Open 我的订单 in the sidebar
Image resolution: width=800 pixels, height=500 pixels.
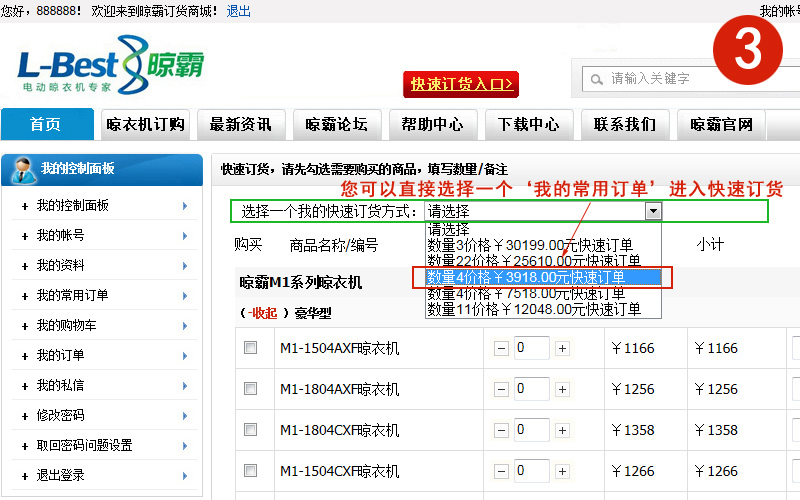tap(60, 356)
